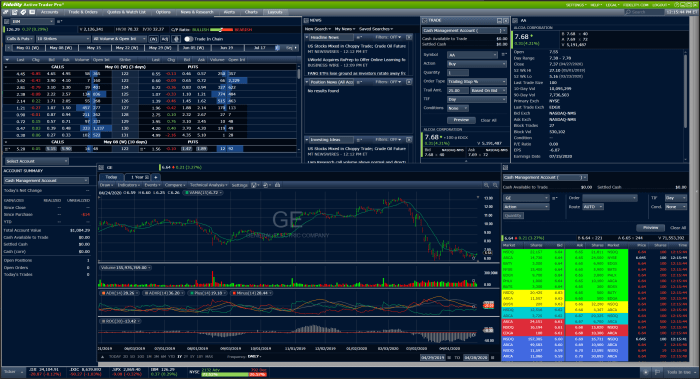Open 'UWorld Acquires RxPrep' headline
Screen dimensions: 700x379
[357, 59]
